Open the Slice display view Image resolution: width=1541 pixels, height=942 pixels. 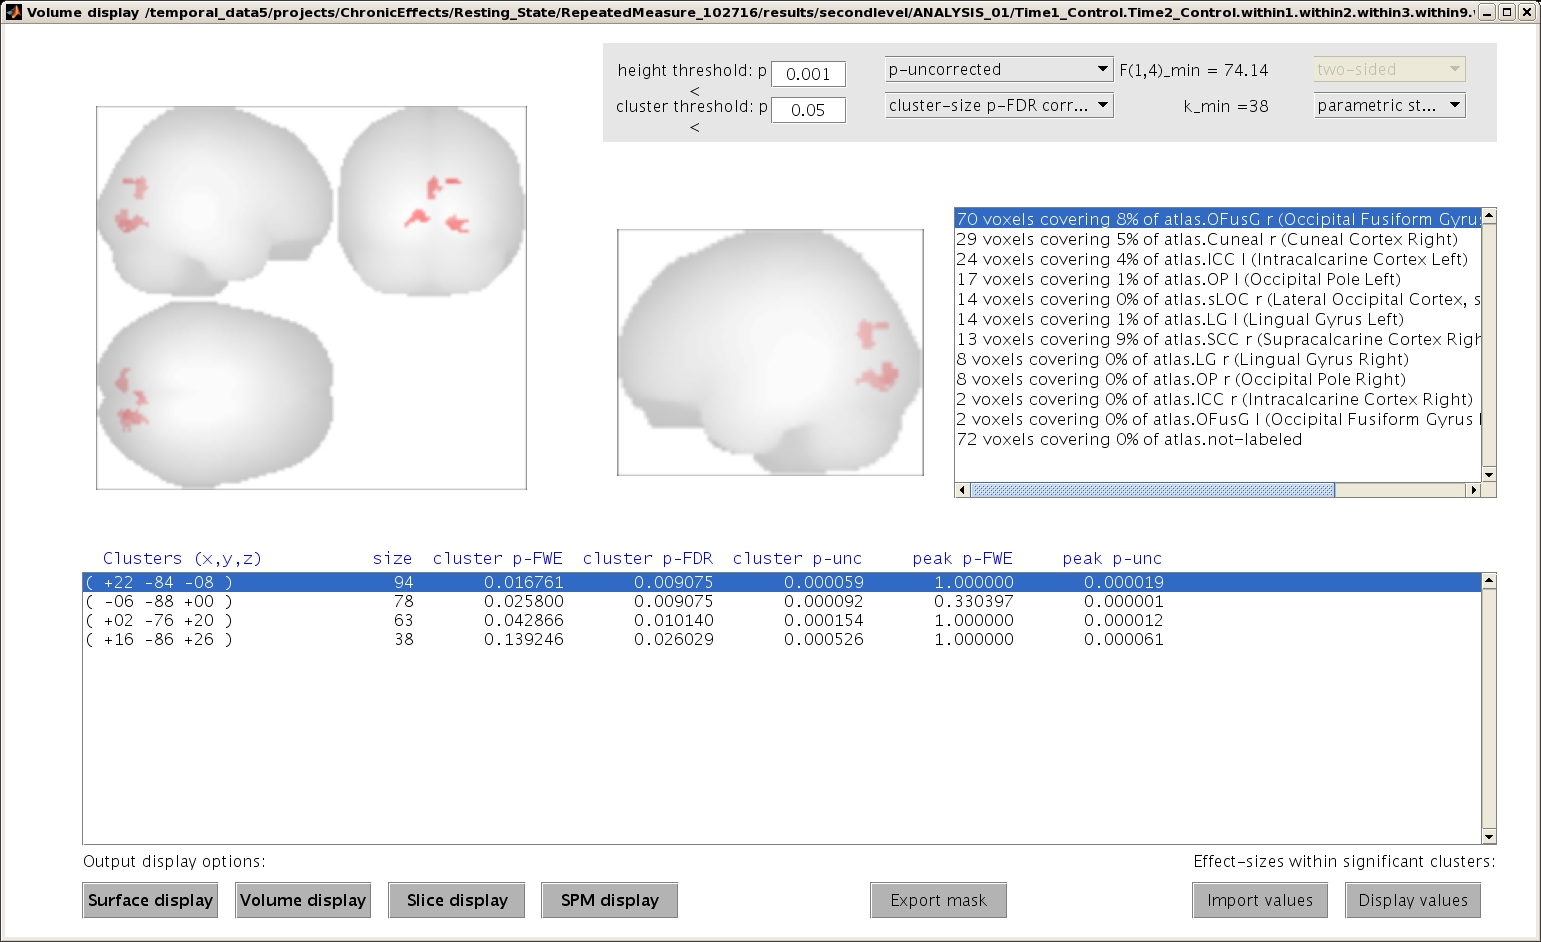point(457,900)
